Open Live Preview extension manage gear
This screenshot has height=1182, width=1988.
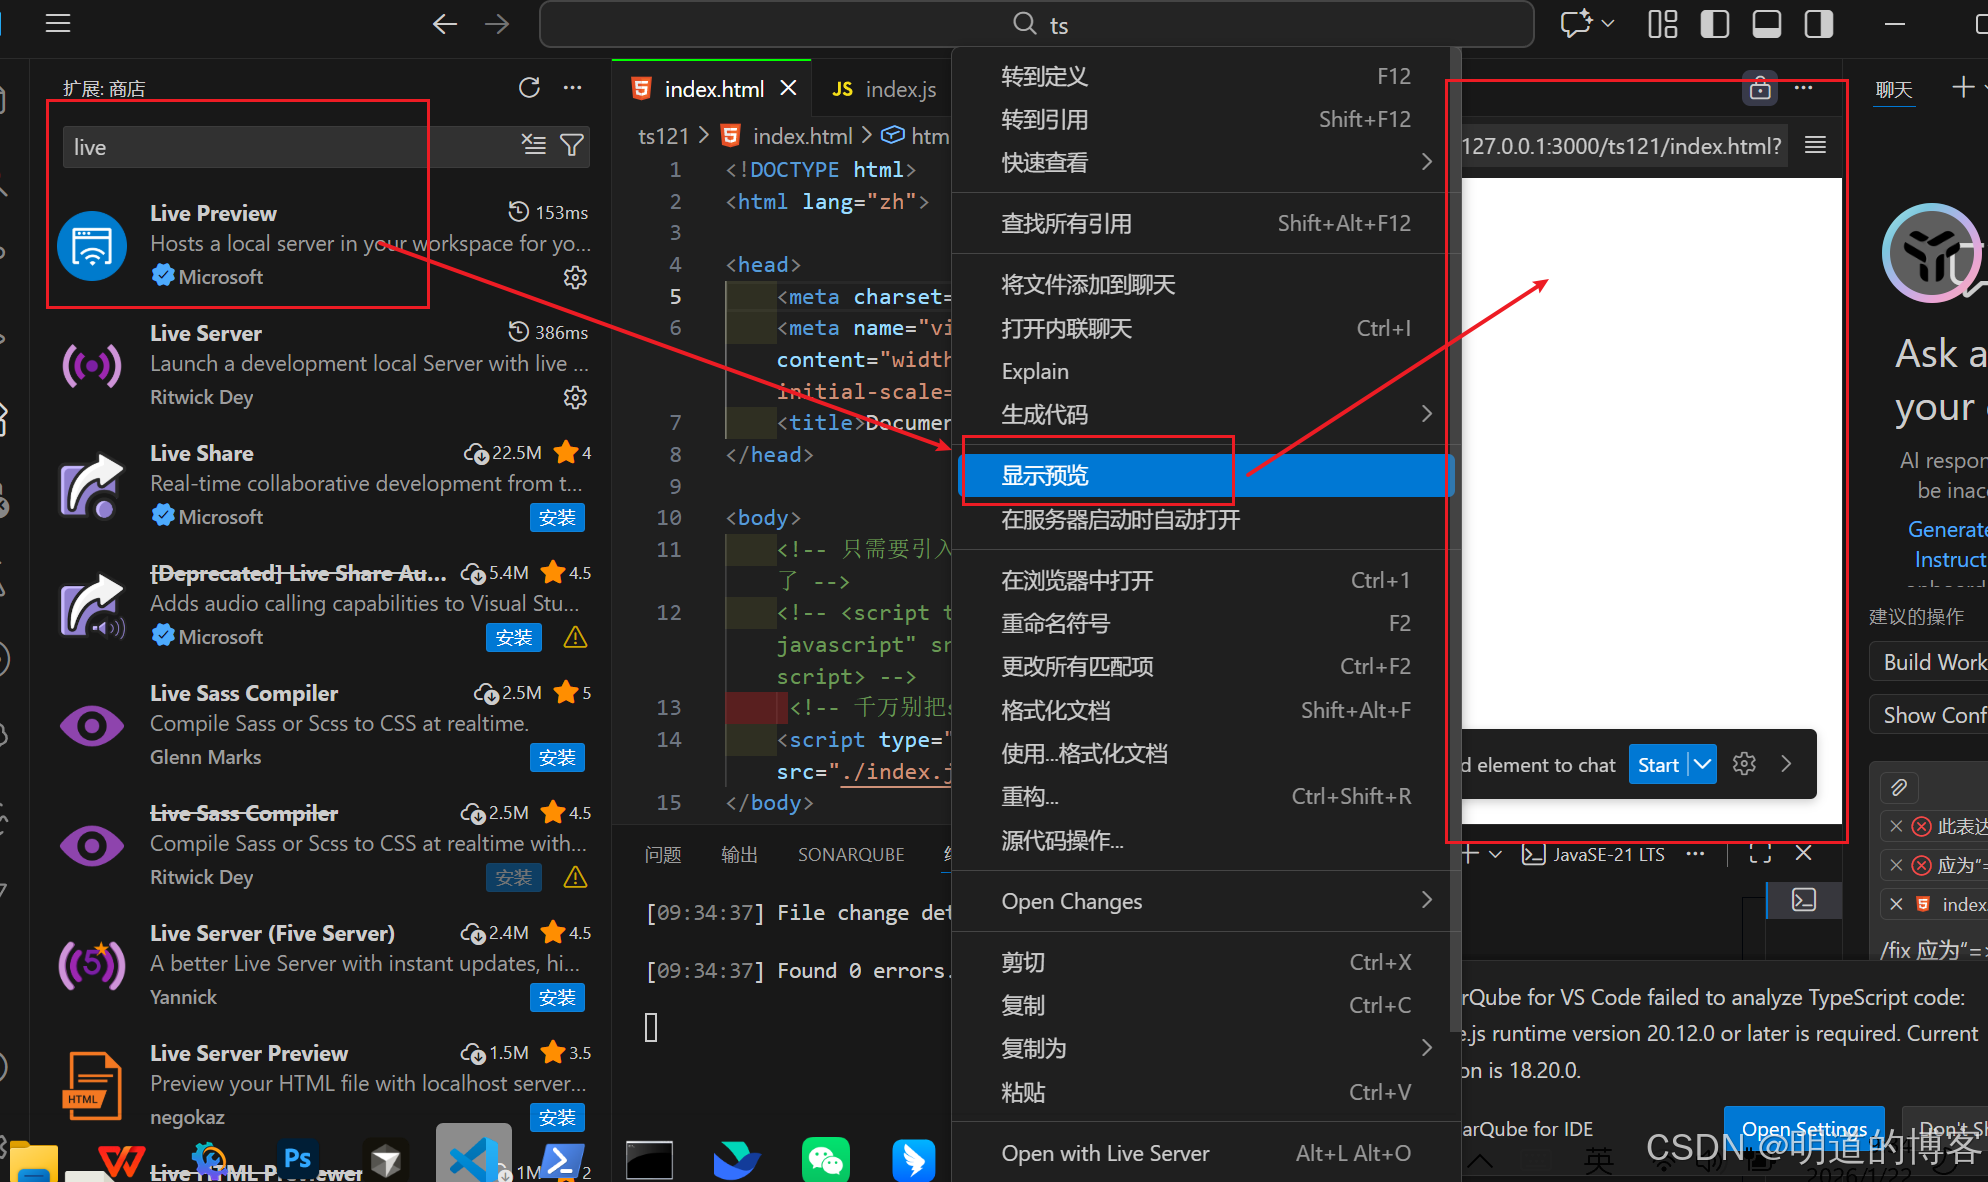[x=575, y=277]
